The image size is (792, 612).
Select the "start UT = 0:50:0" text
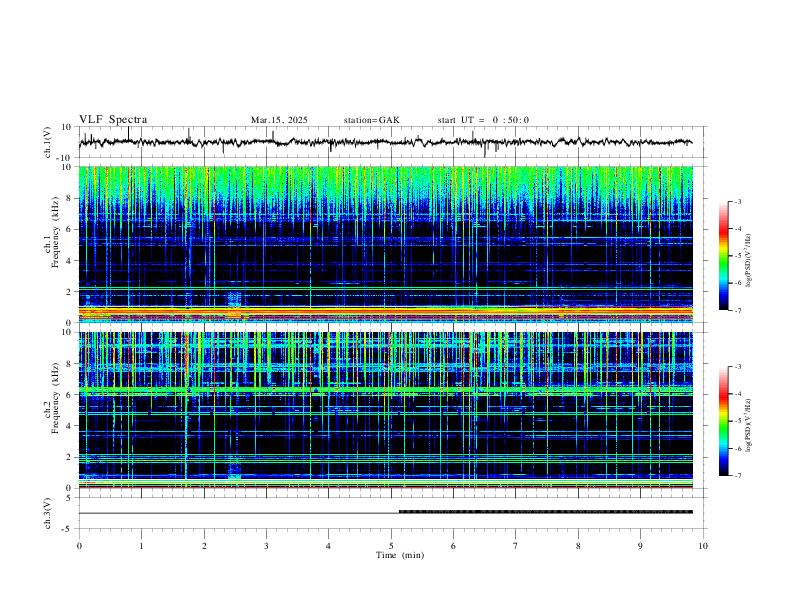tap(483, 120)
